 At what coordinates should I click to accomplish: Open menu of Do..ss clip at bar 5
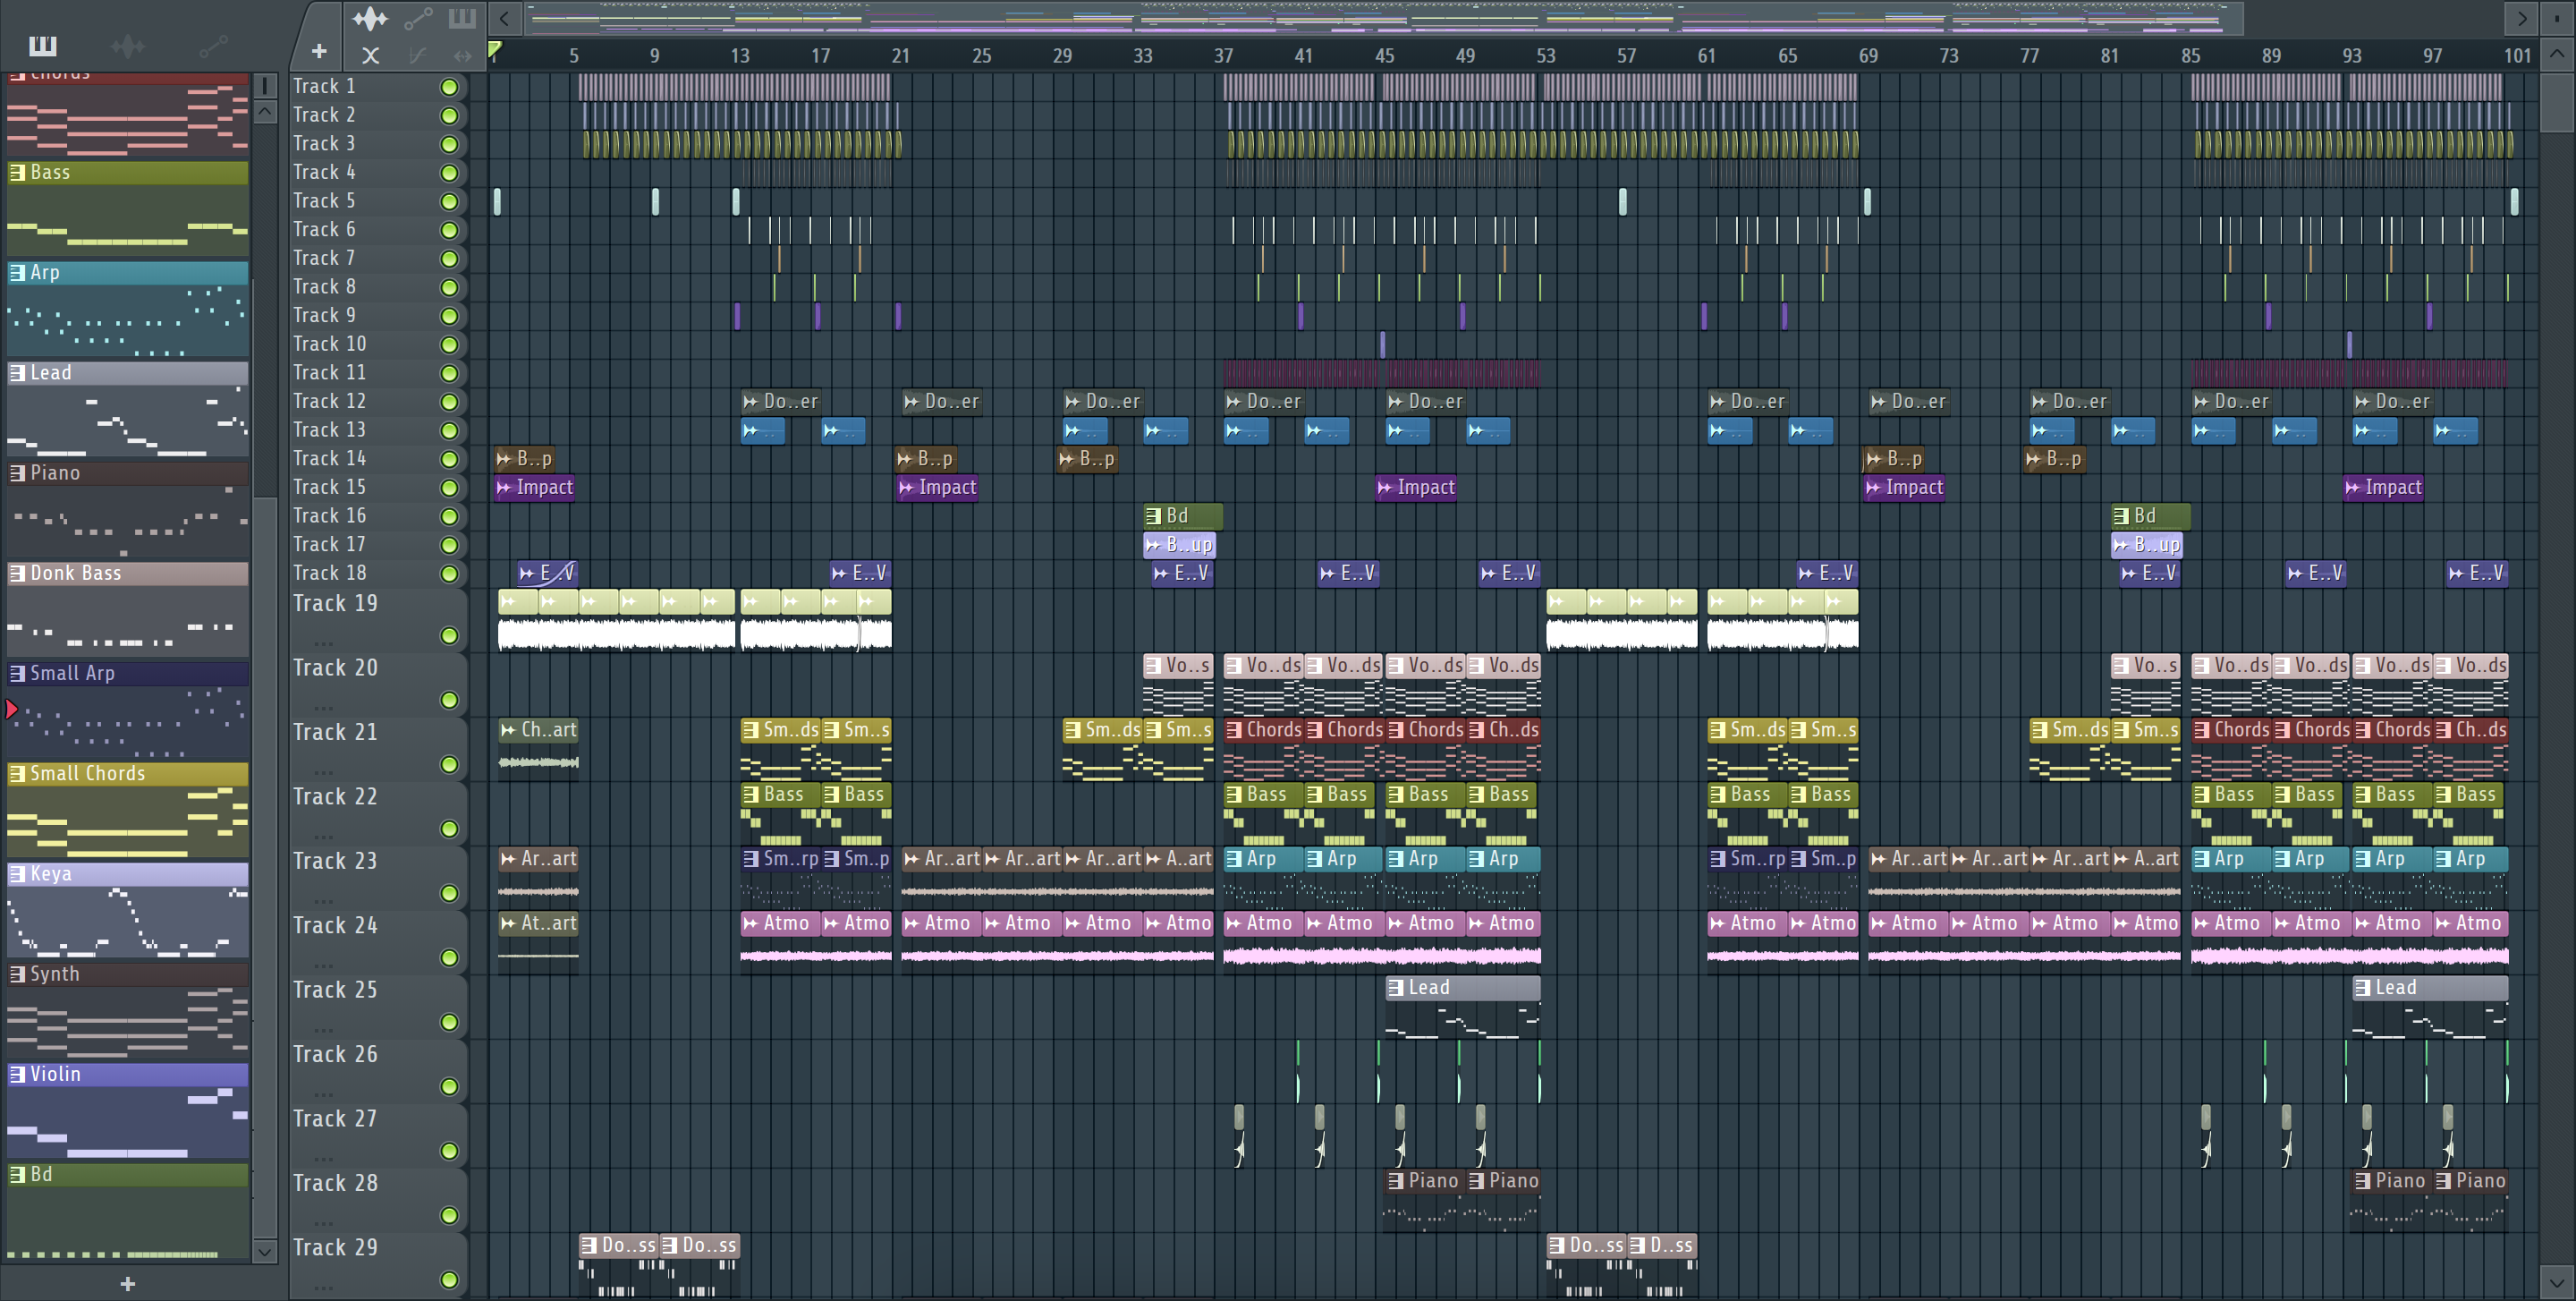(x=589, y=1246)
